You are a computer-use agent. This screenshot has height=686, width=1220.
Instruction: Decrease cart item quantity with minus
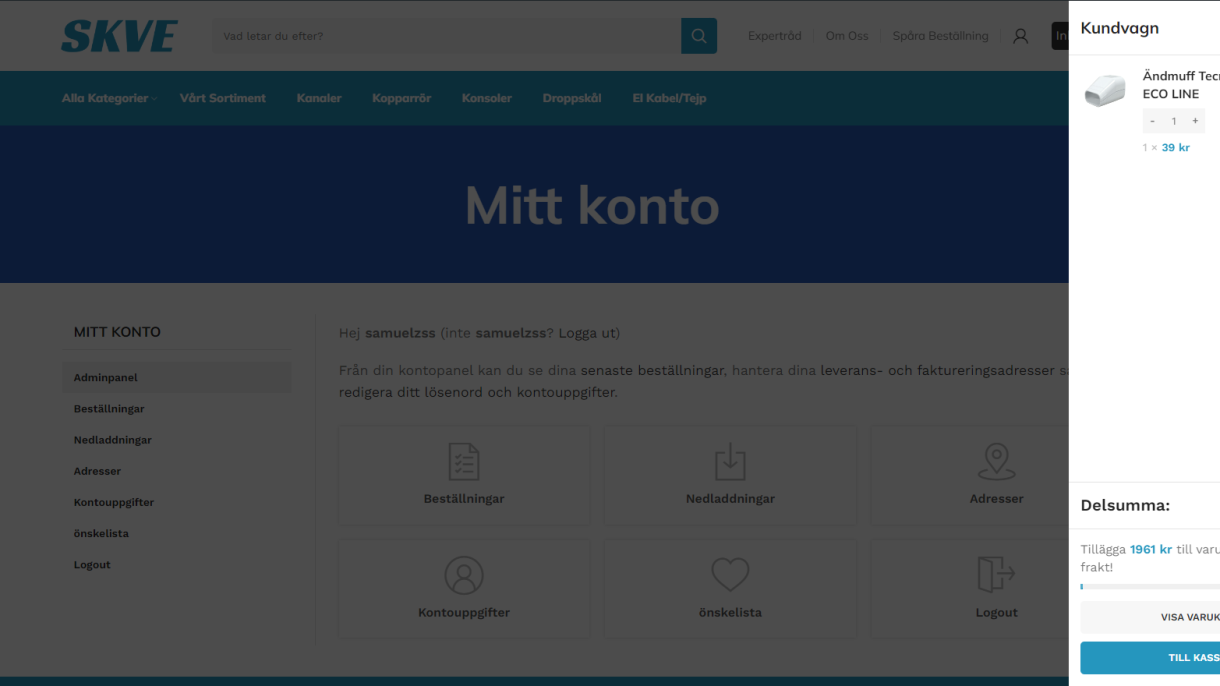pos(1152,121)
